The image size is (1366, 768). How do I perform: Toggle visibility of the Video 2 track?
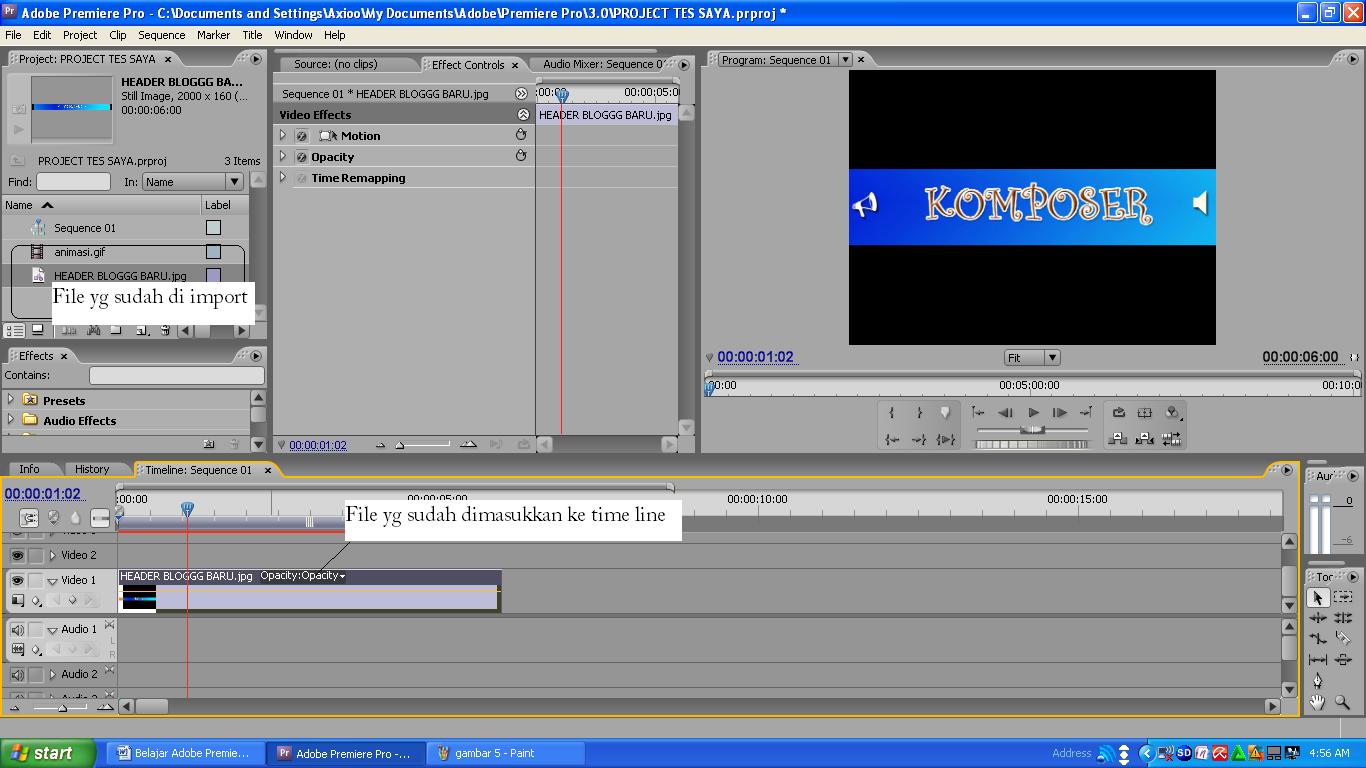tap(17, 554)
